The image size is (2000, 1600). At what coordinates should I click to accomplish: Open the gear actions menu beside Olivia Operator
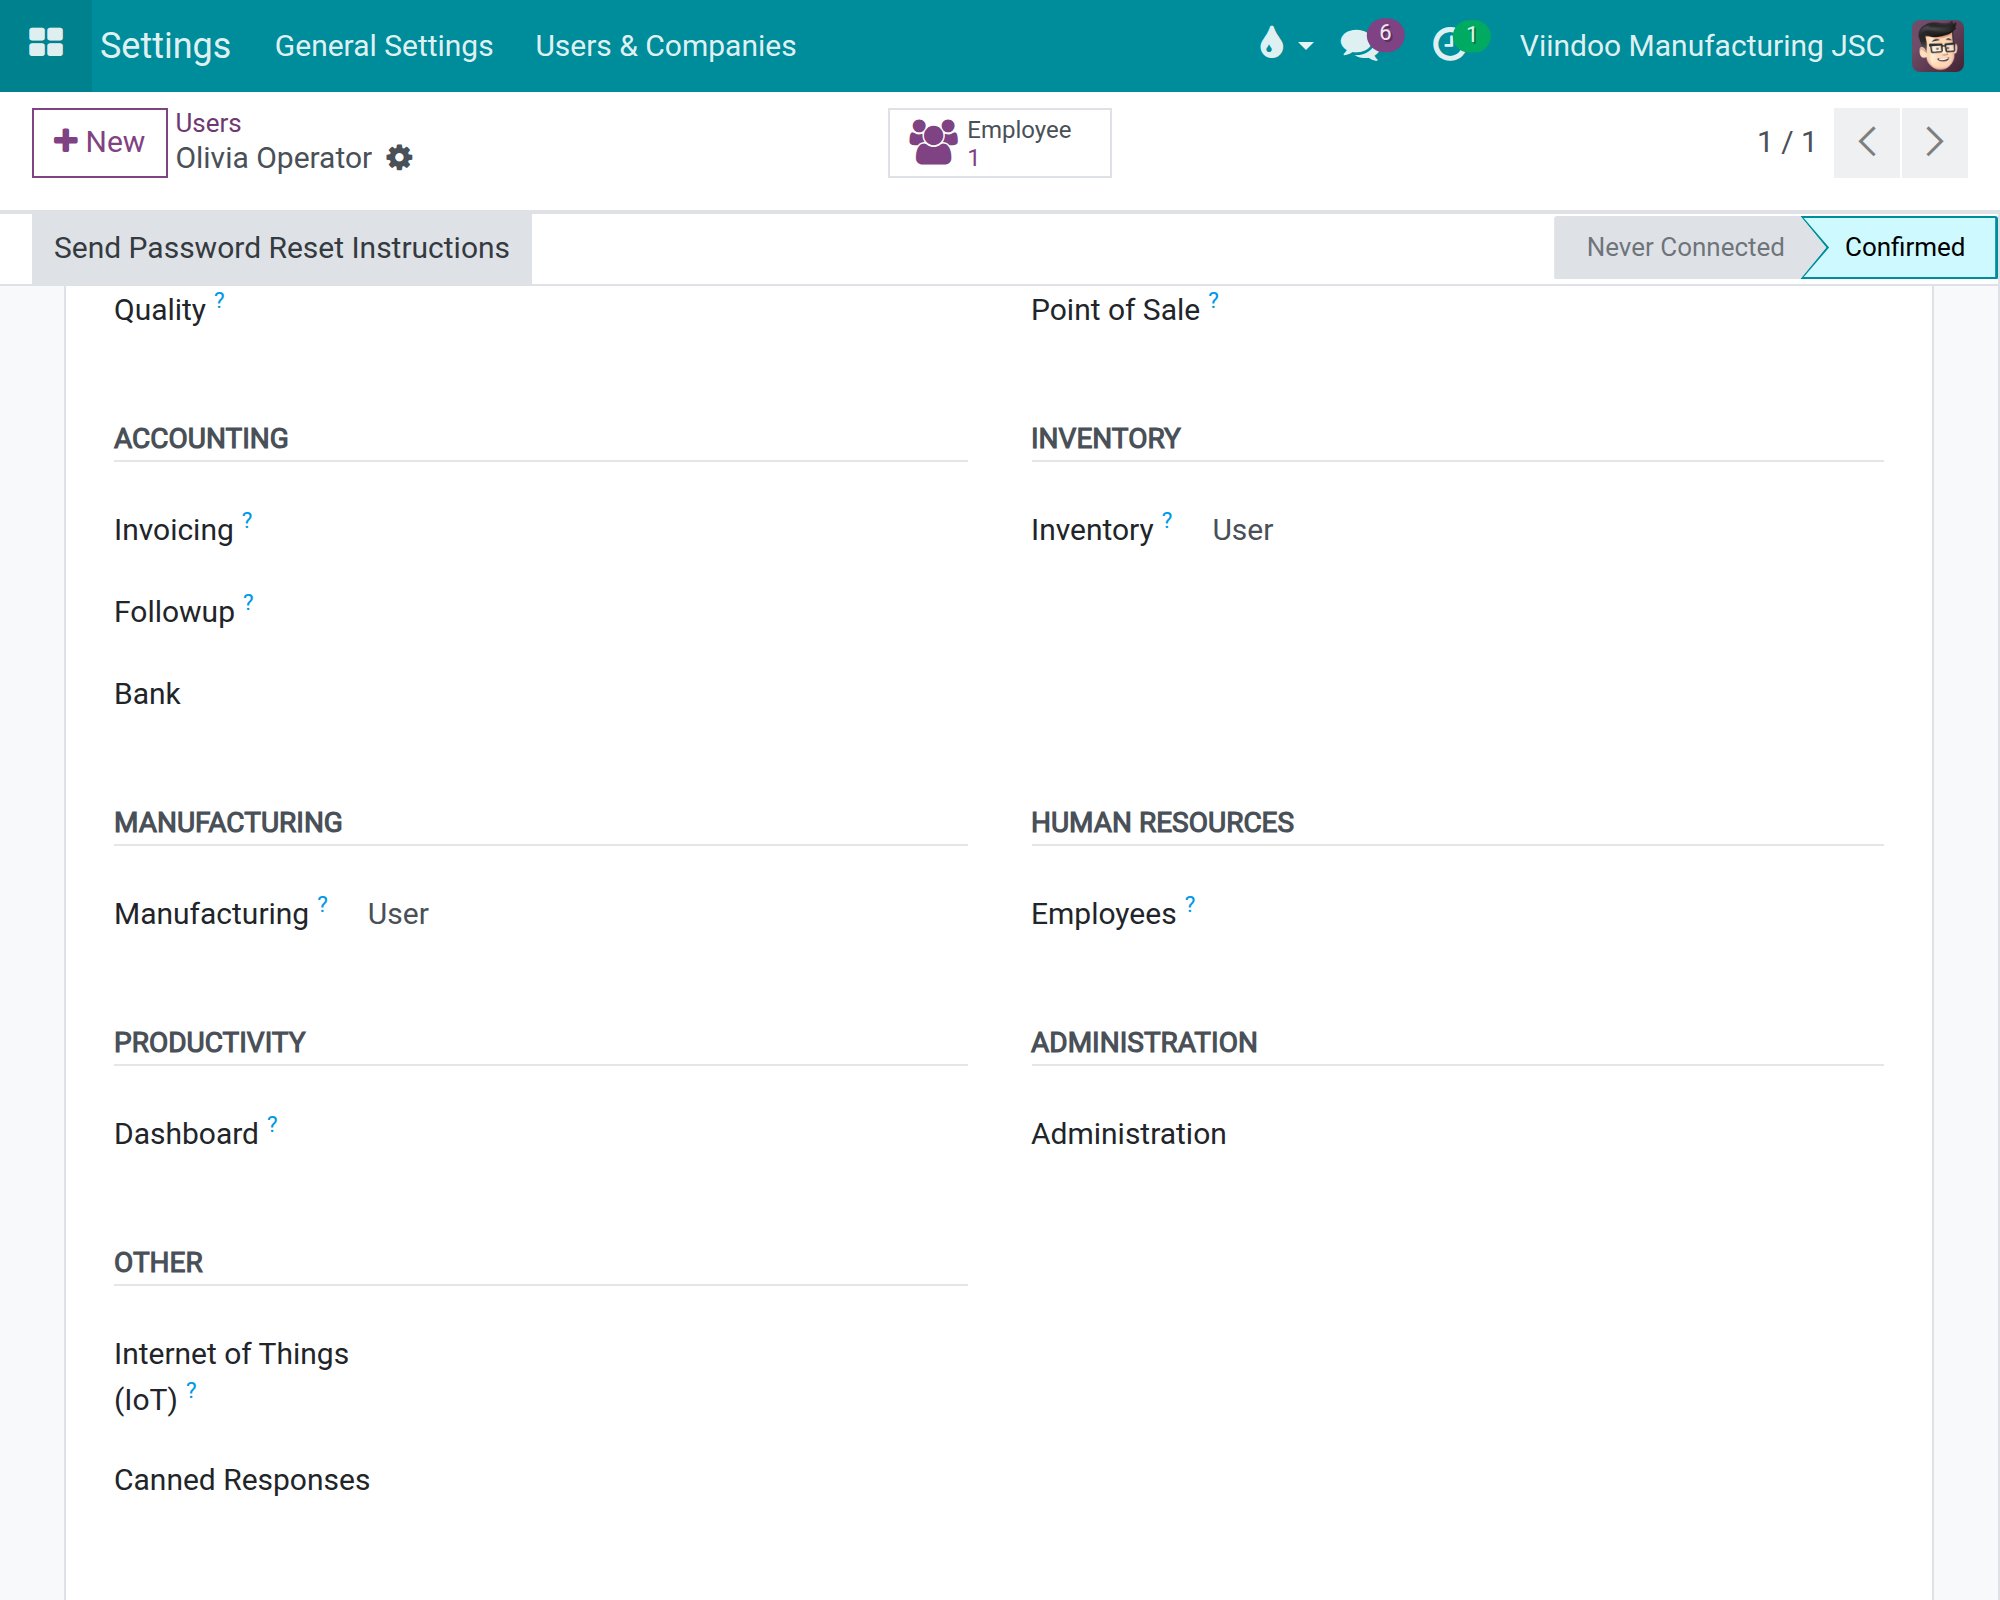tap(399, 158)
